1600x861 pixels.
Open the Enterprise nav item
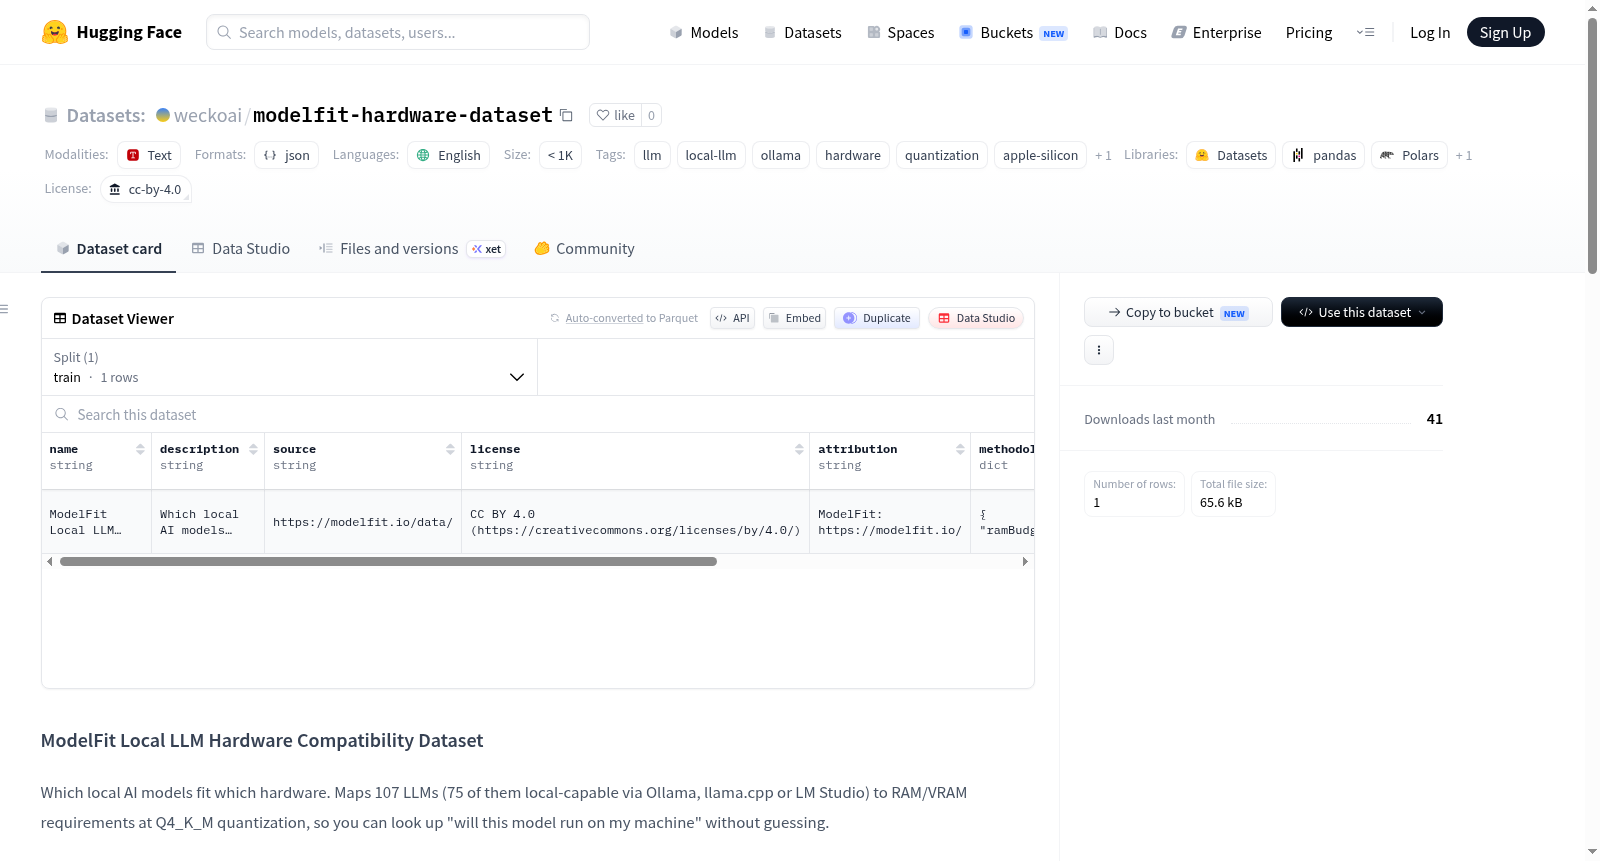[x=1216, y=32]
